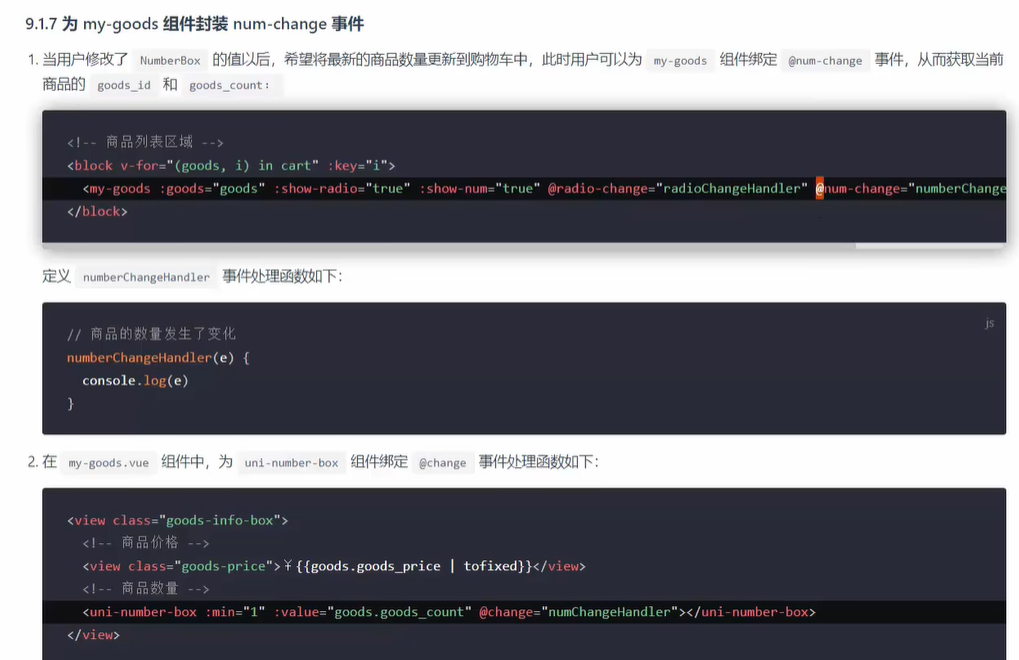Click the inline code 'goods_id'

tap(123, 85)
